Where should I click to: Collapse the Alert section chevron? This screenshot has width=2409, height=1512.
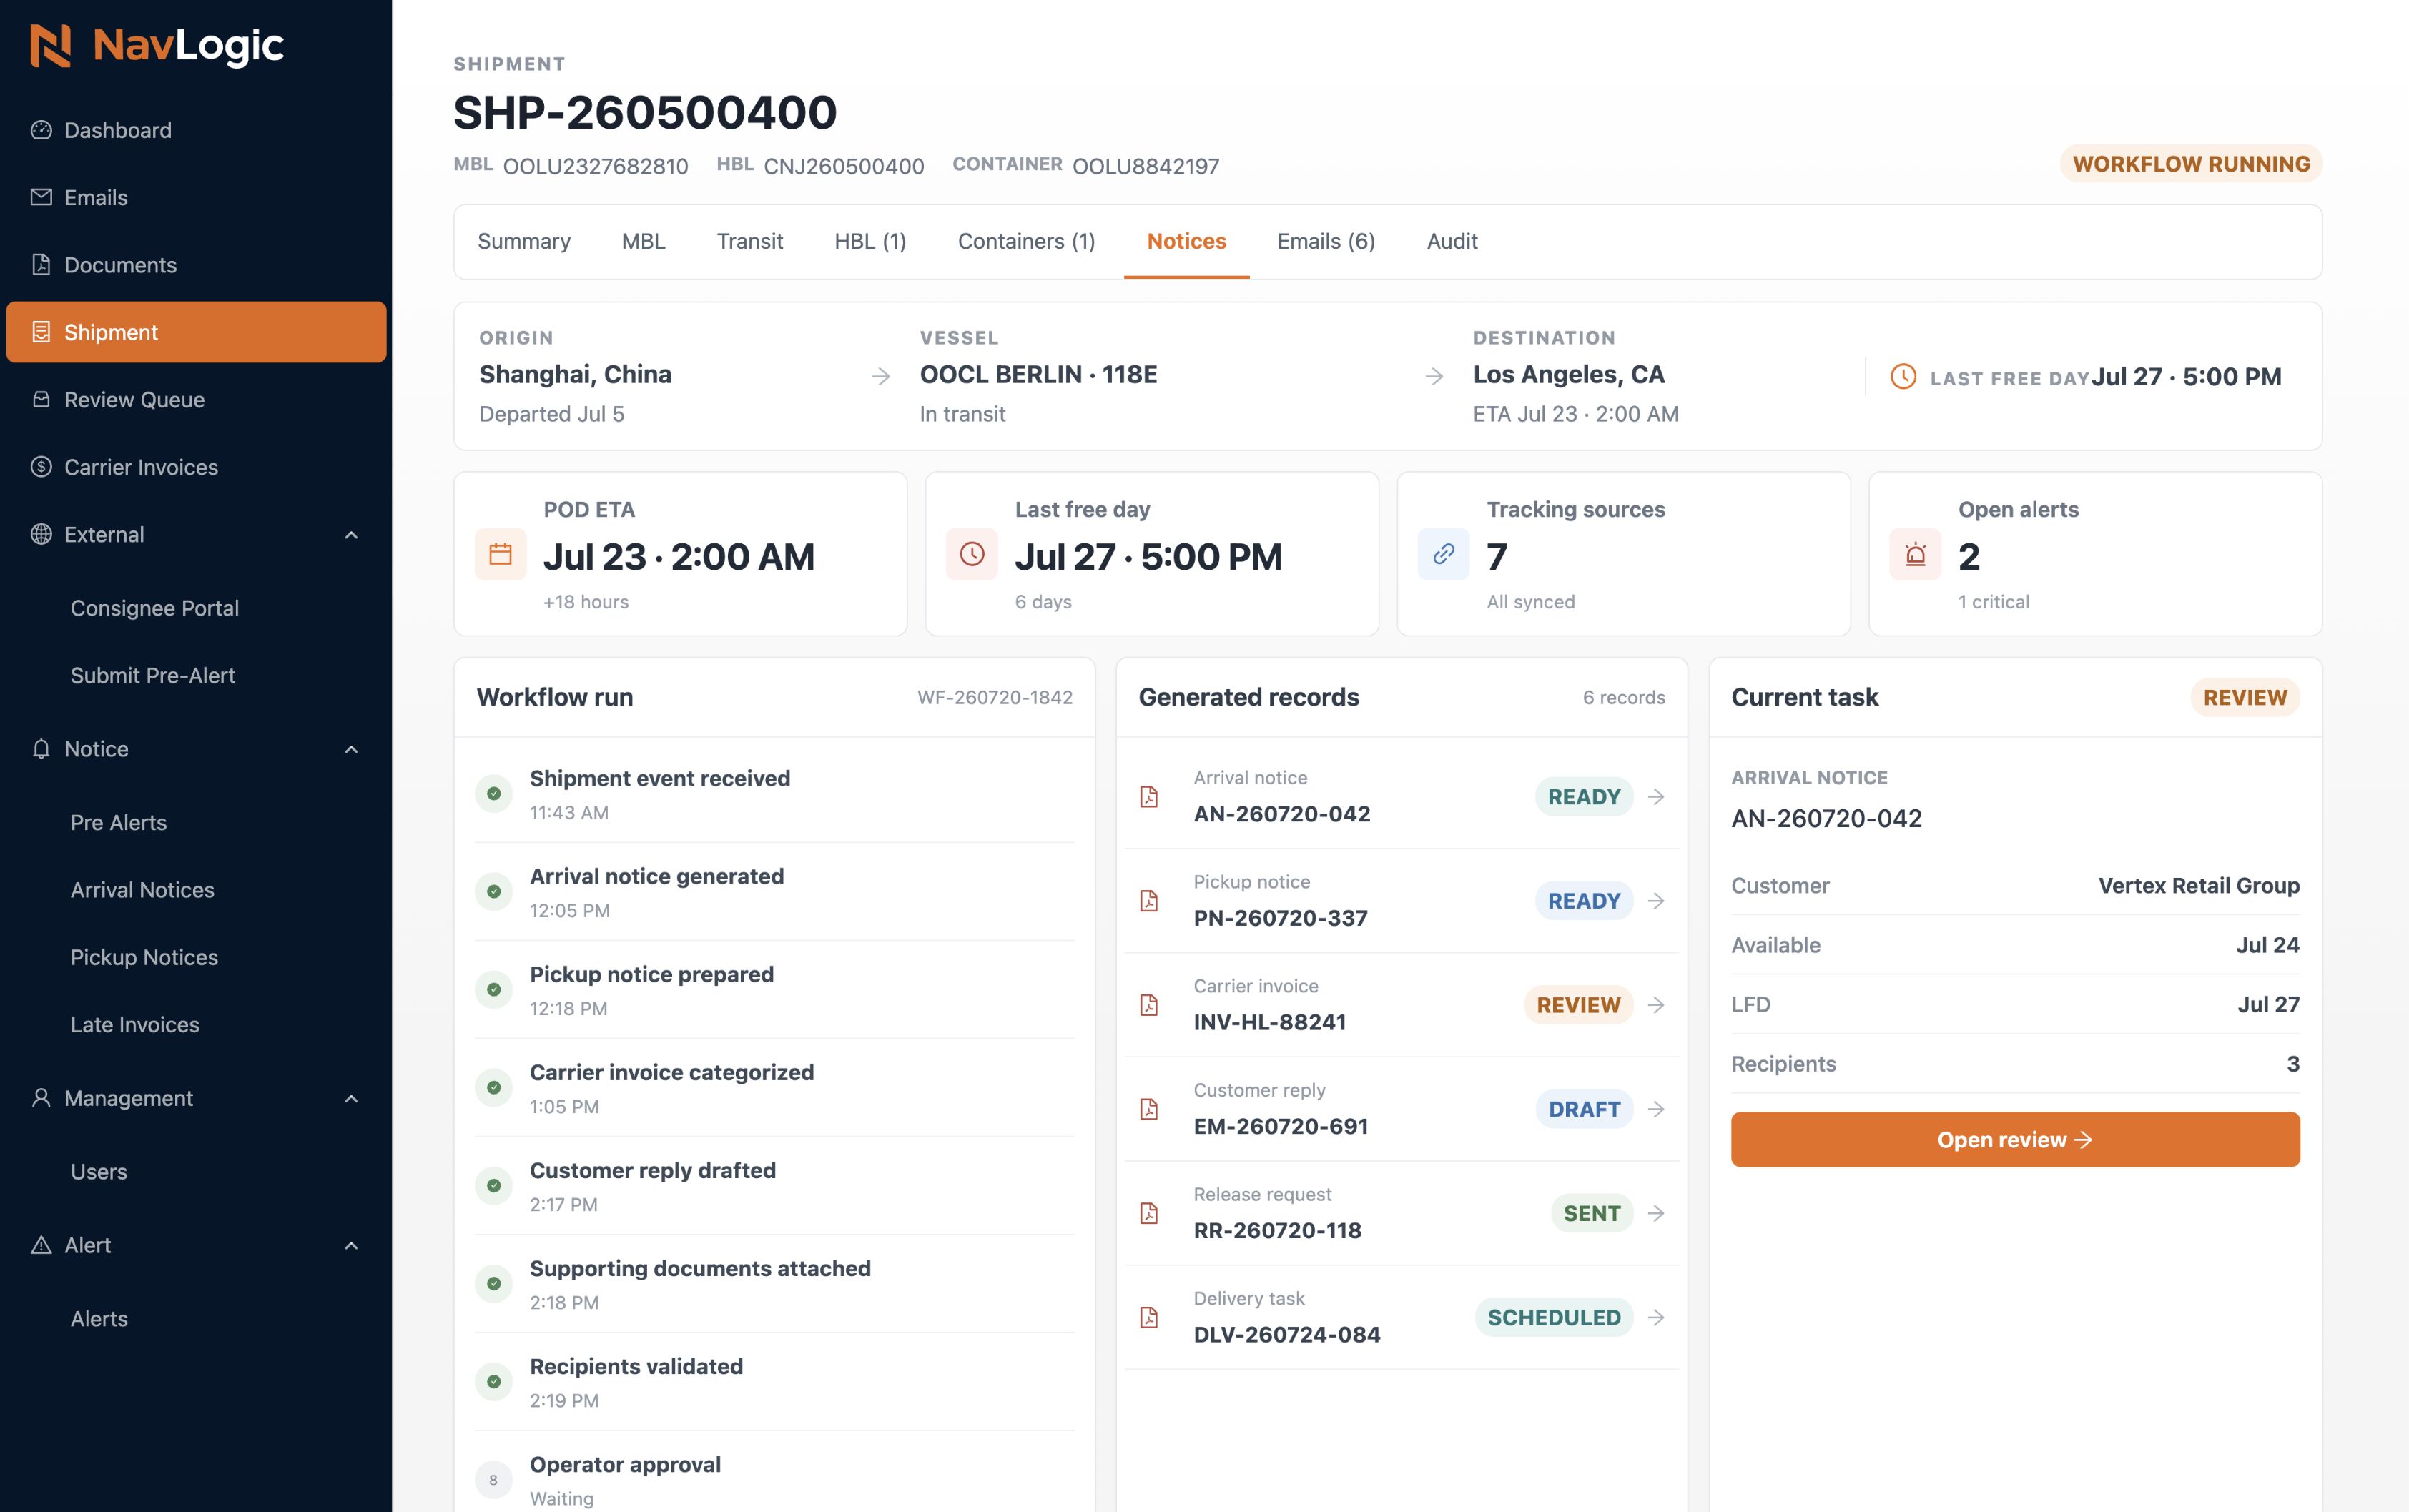351,1245
